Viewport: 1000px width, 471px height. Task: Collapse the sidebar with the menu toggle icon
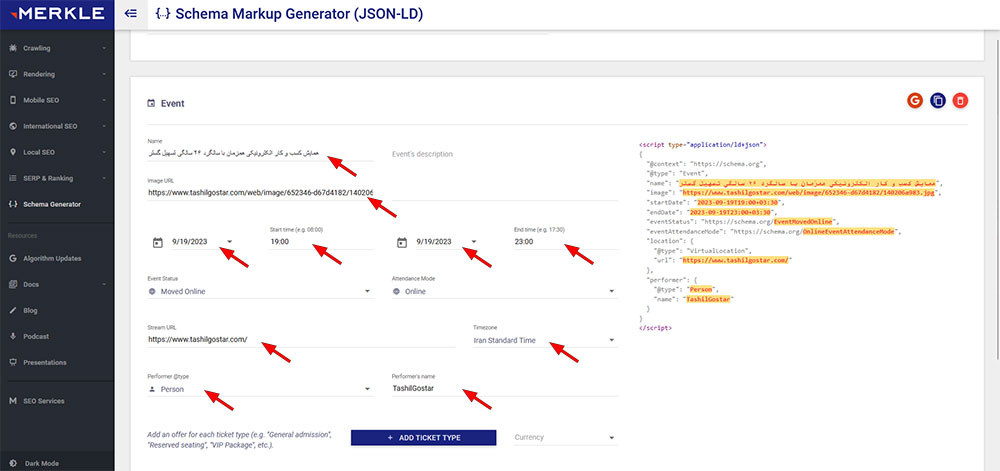point(131,13)
